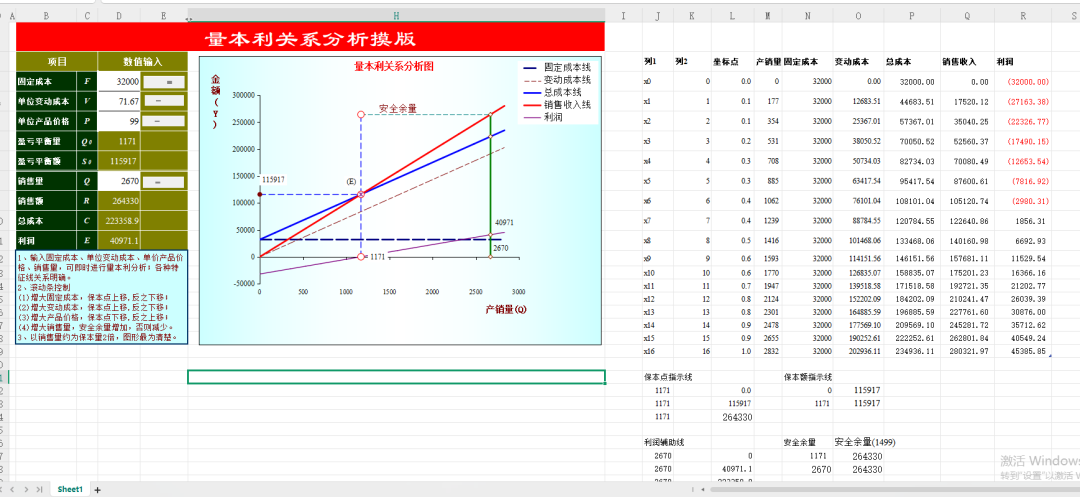The width and height of the screenshot is (1080, 497).
Task: Select the 保本额指示线 label cell
Action: coord(808,377)
